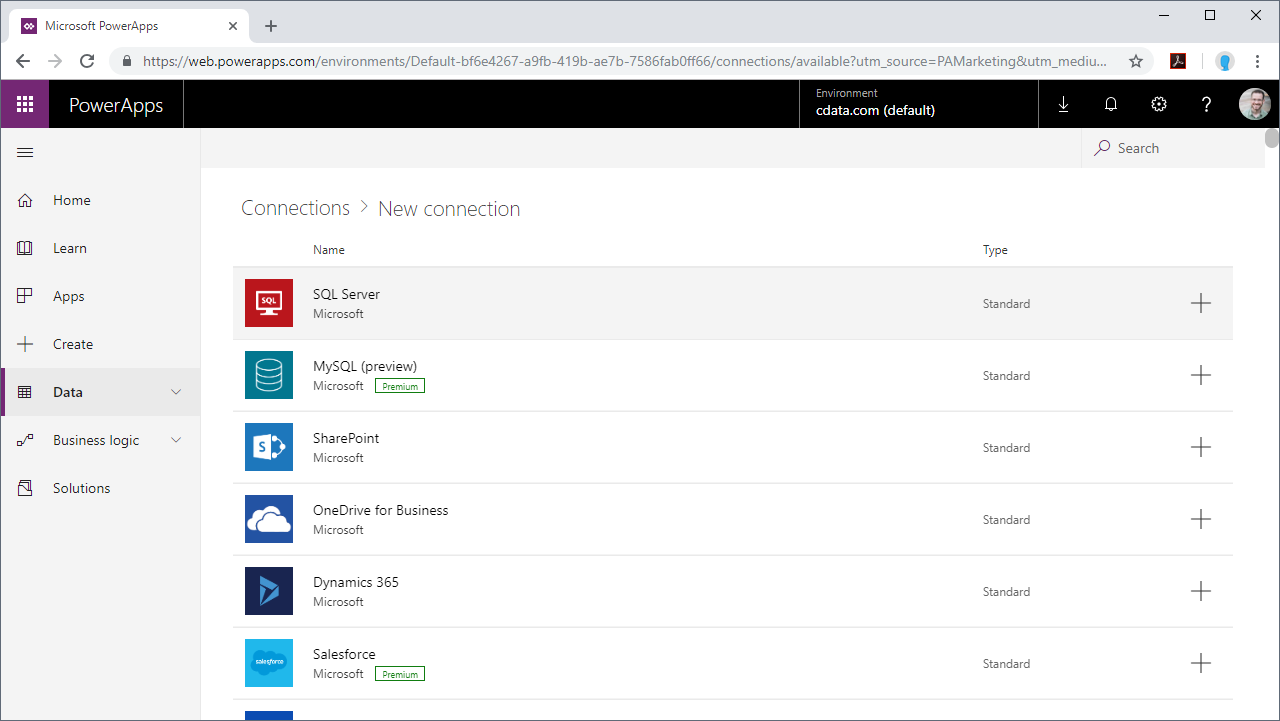
Task: Expand the Business logic chevron
Action: (176, 440)
